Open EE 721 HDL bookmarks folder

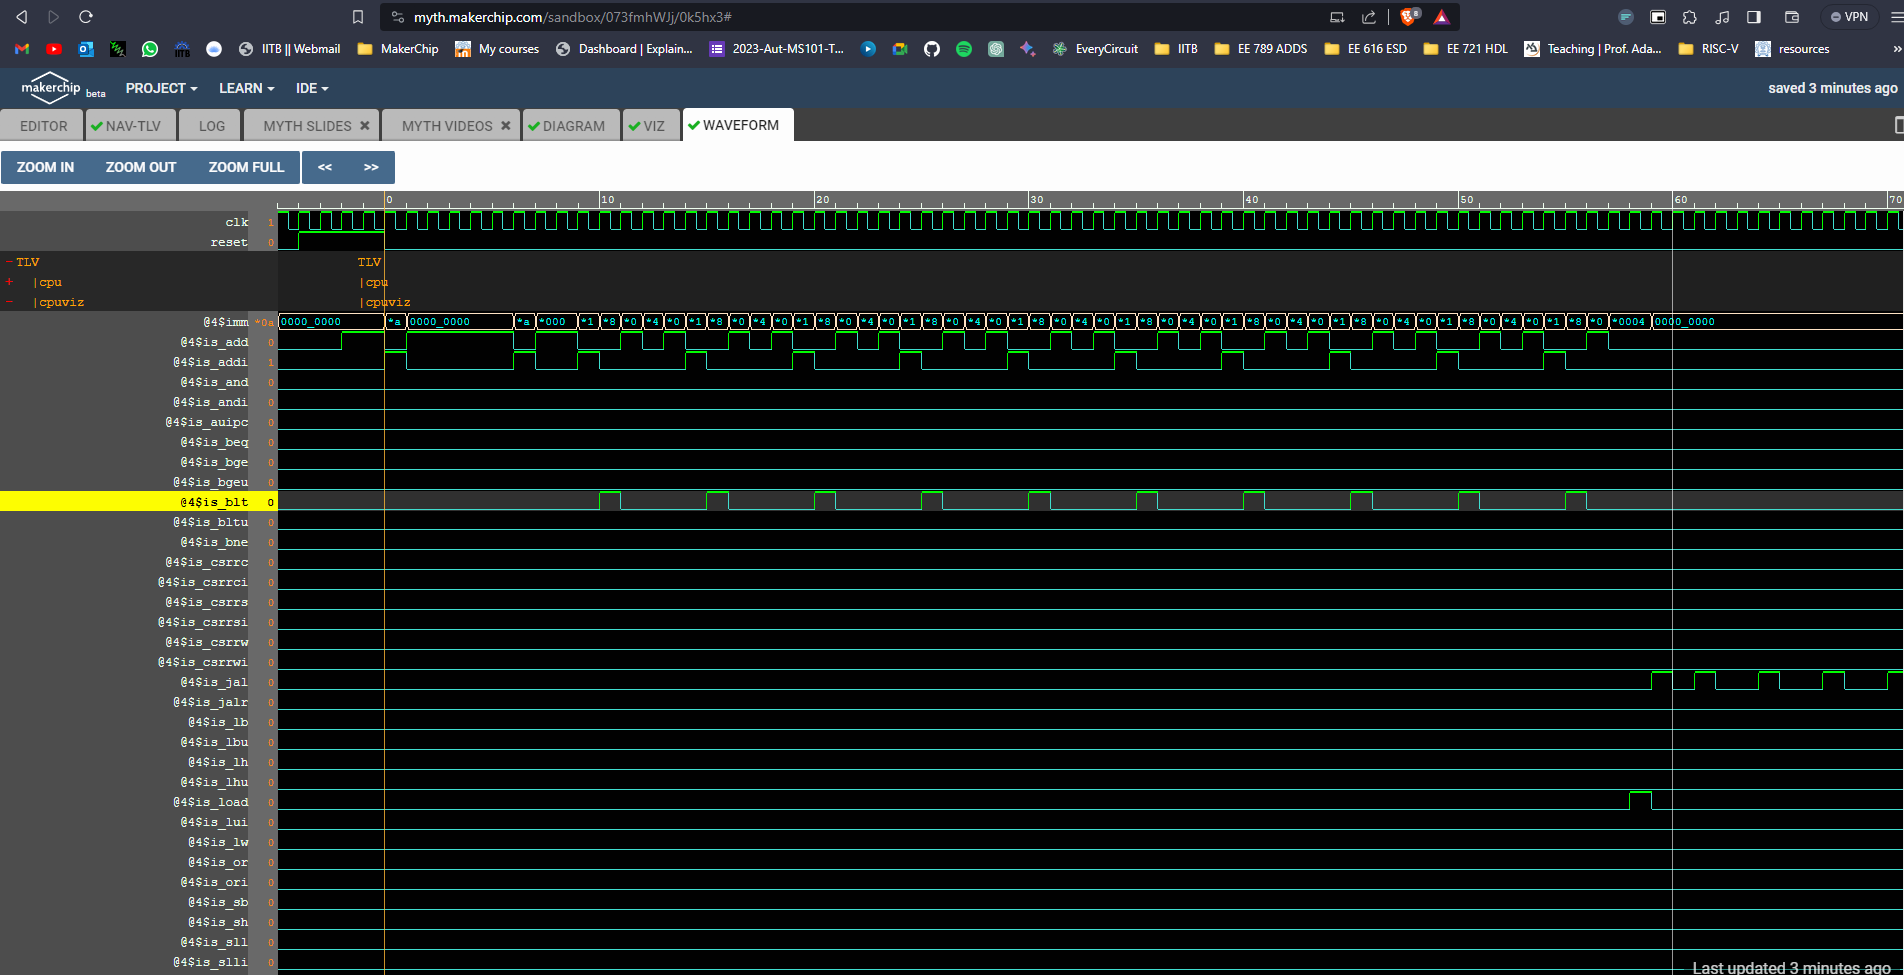(x=1465, y=48)
